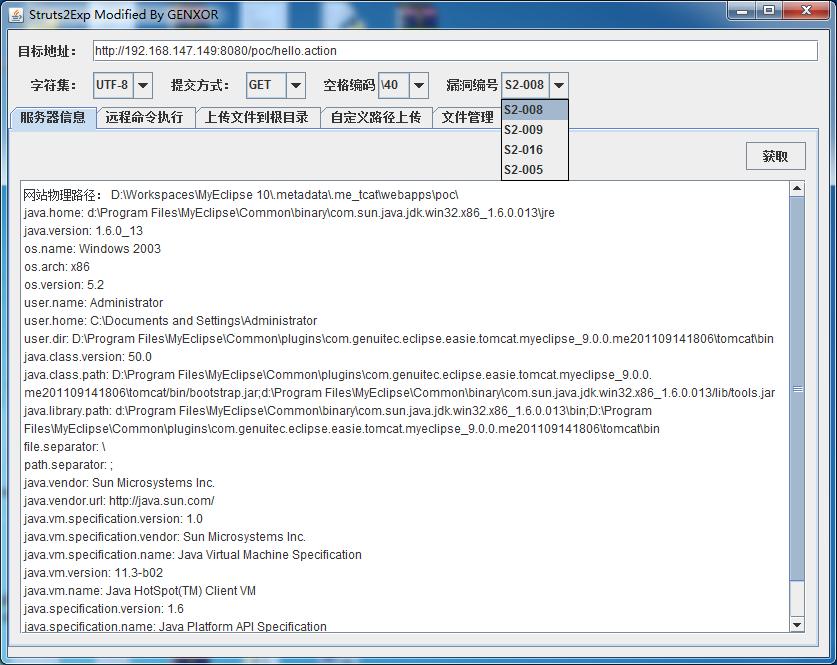Open the GET submit method dropdown
Viewport: 837px width, 665px height.
pyautogui.click(x=295, y=85)
